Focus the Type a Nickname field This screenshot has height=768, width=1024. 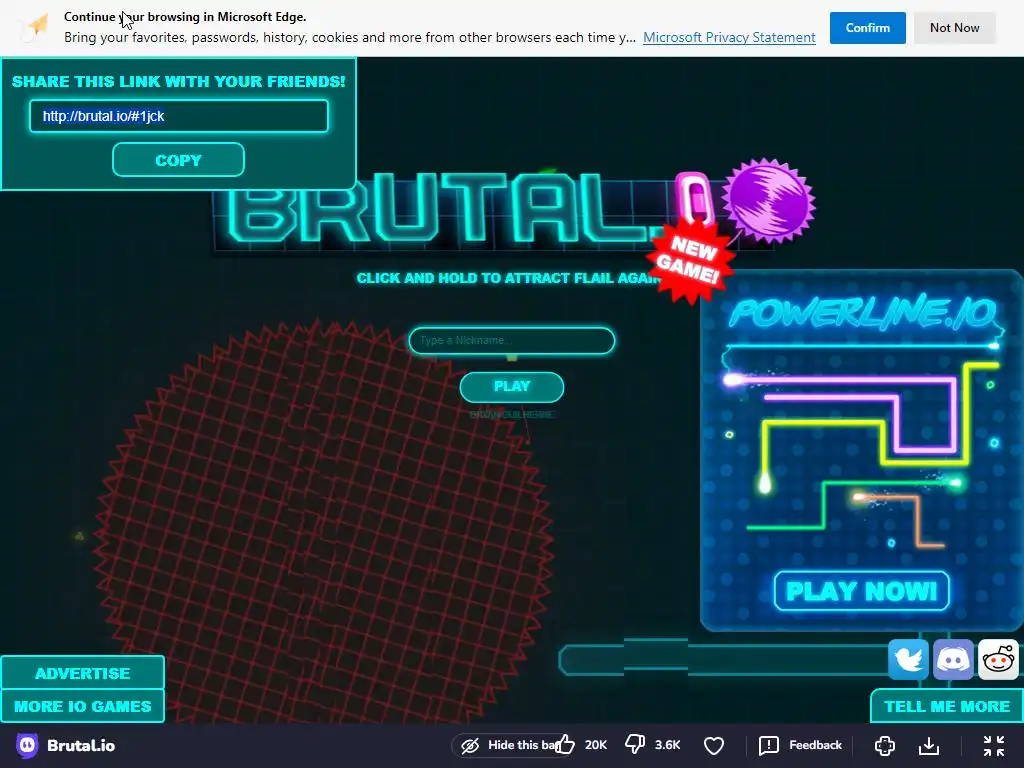tap(511, 340)
